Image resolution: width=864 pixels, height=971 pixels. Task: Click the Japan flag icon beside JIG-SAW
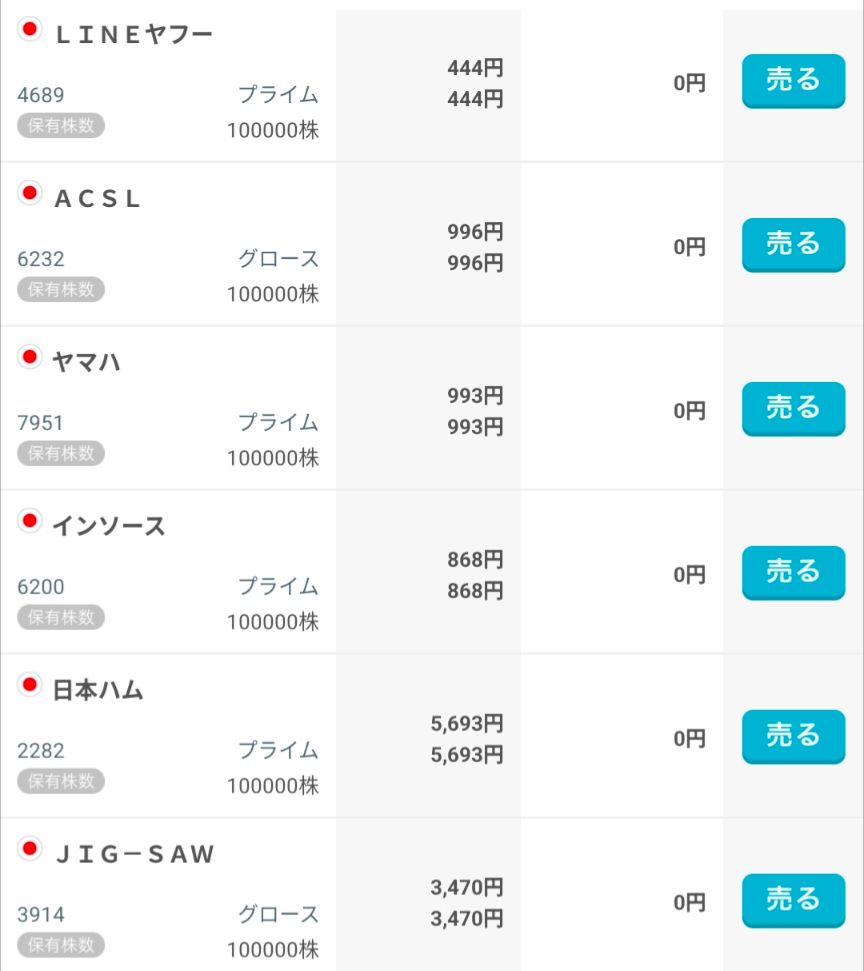click(x=30, y=850)
